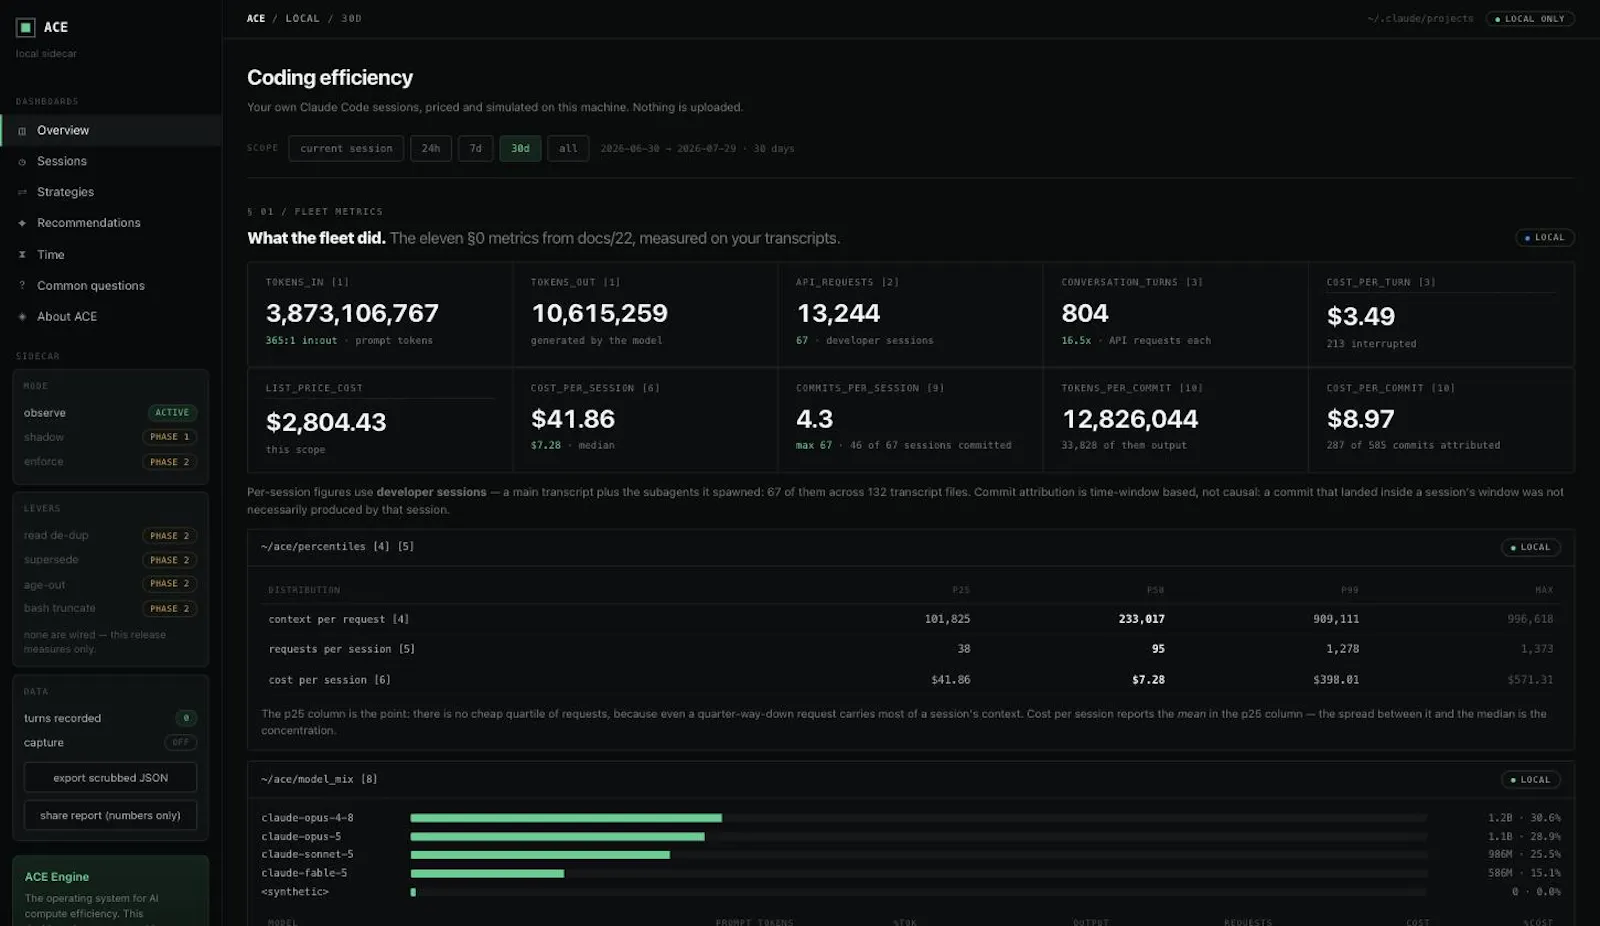Viewport: 1600px width, 926px height.
Task: Click cost per session row label in table
Action: [x=329, y=680]
